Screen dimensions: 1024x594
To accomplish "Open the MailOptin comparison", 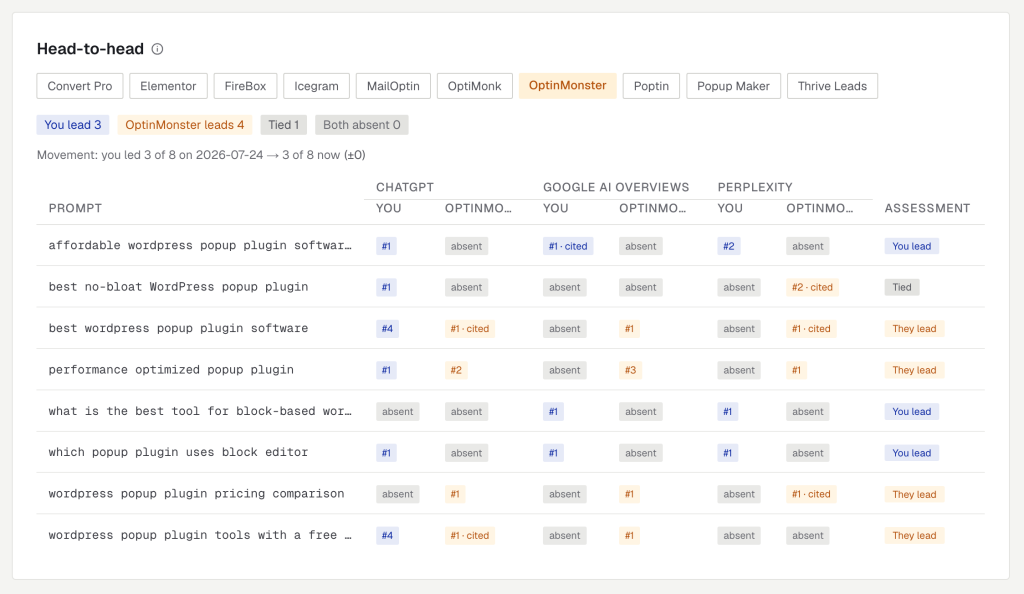I will (393, 86).
